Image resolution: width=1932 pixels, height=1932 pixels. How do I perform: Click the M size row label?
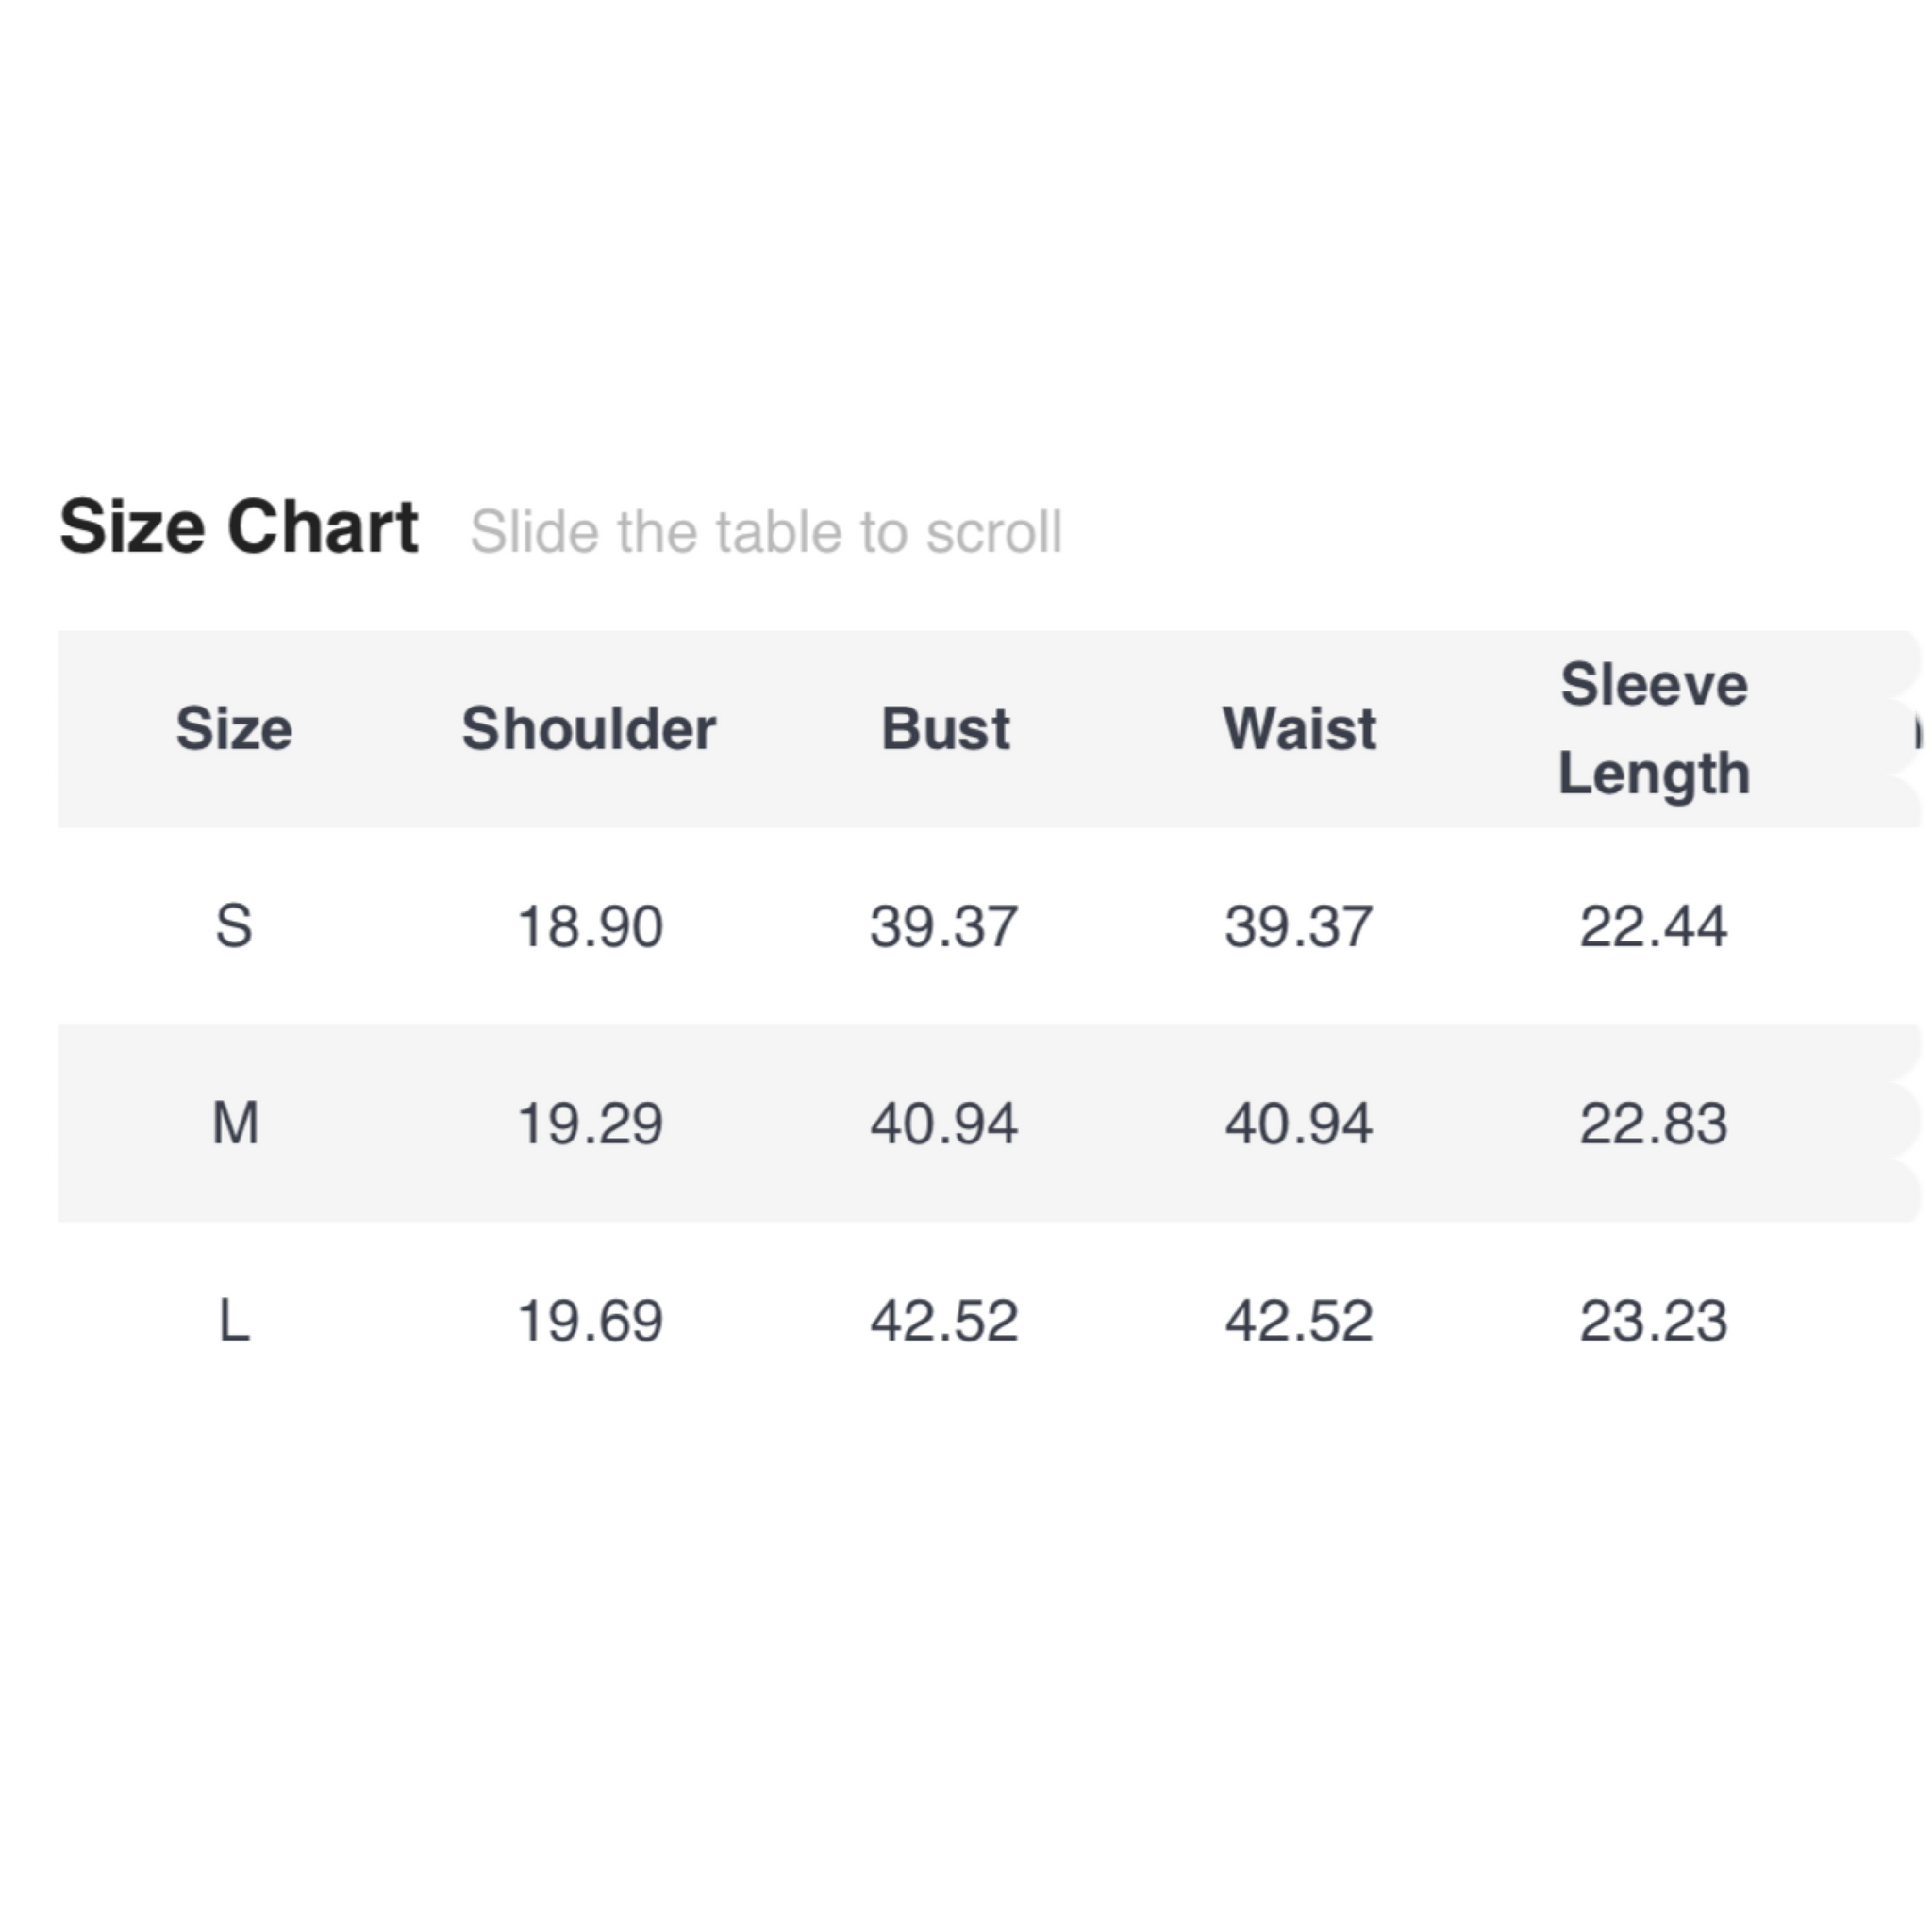235,1123
